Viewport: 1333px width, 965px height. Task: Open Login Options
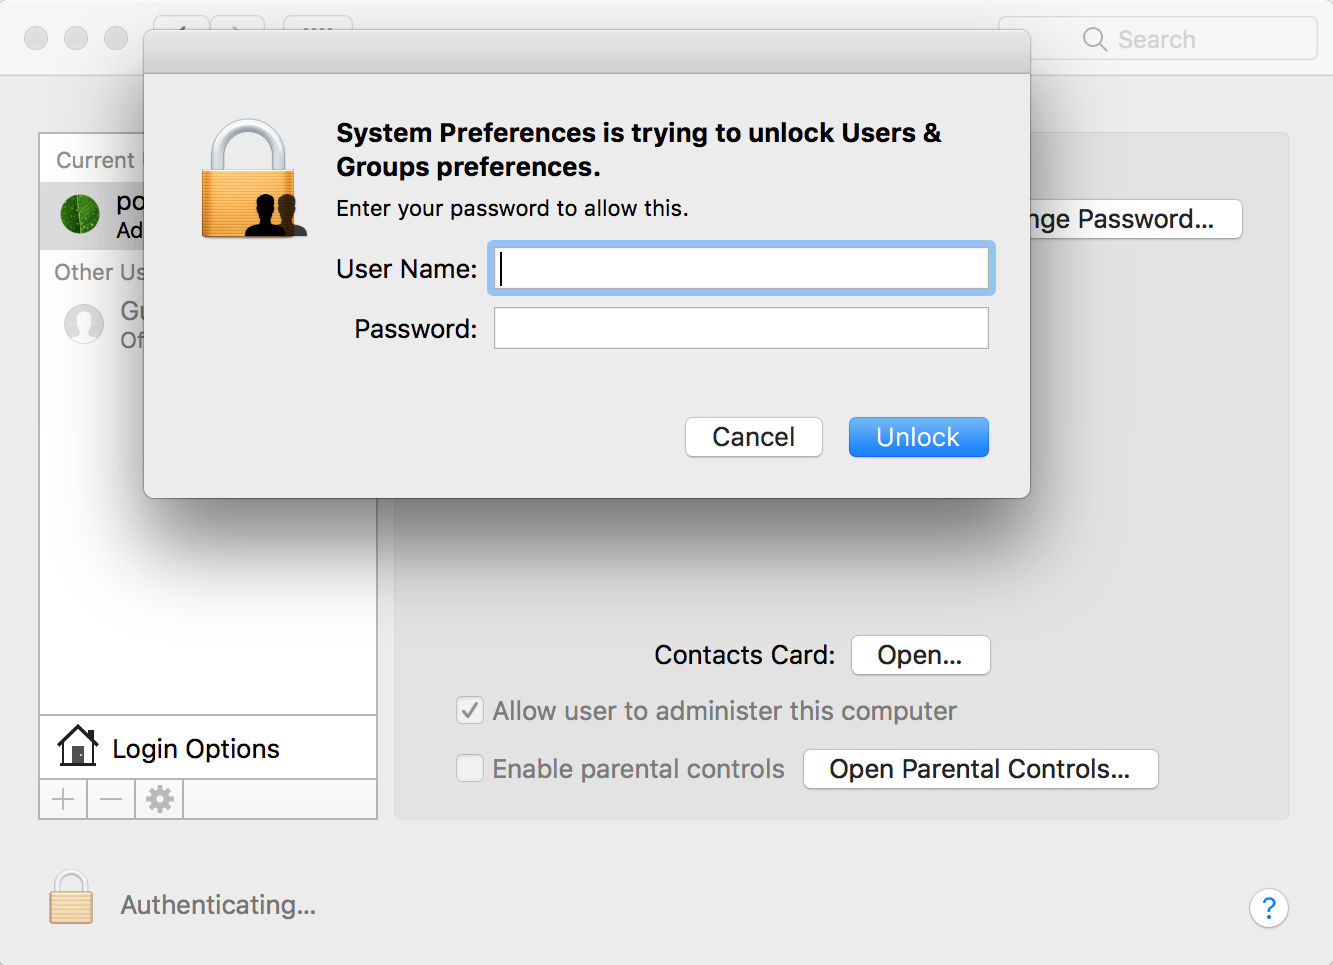pos(208,747)
